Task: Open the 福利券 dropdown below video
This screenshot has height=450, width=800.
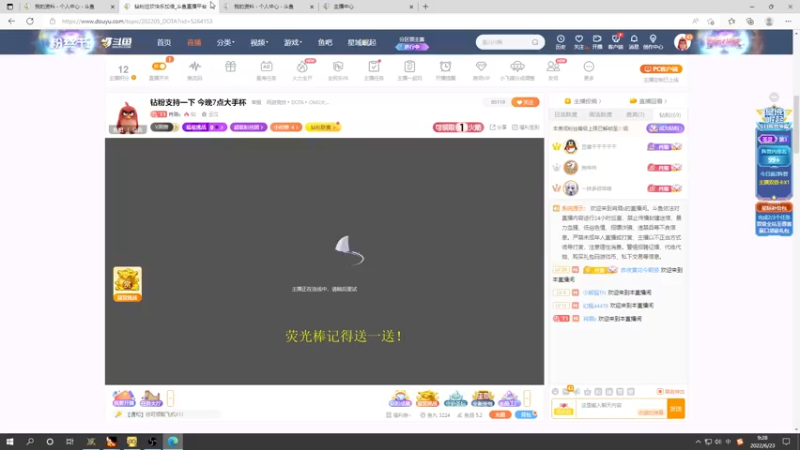Action: [398, 415]
